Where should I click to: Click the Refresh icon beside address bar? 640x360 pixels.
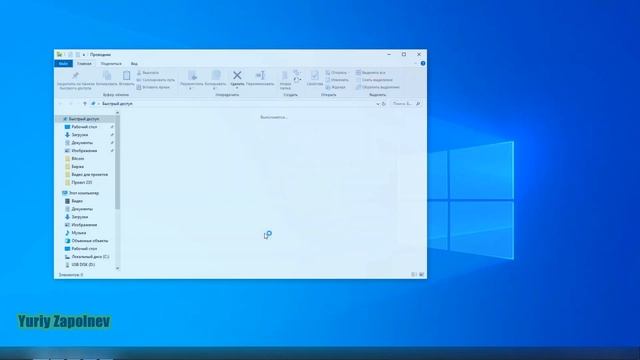point(384,104)
